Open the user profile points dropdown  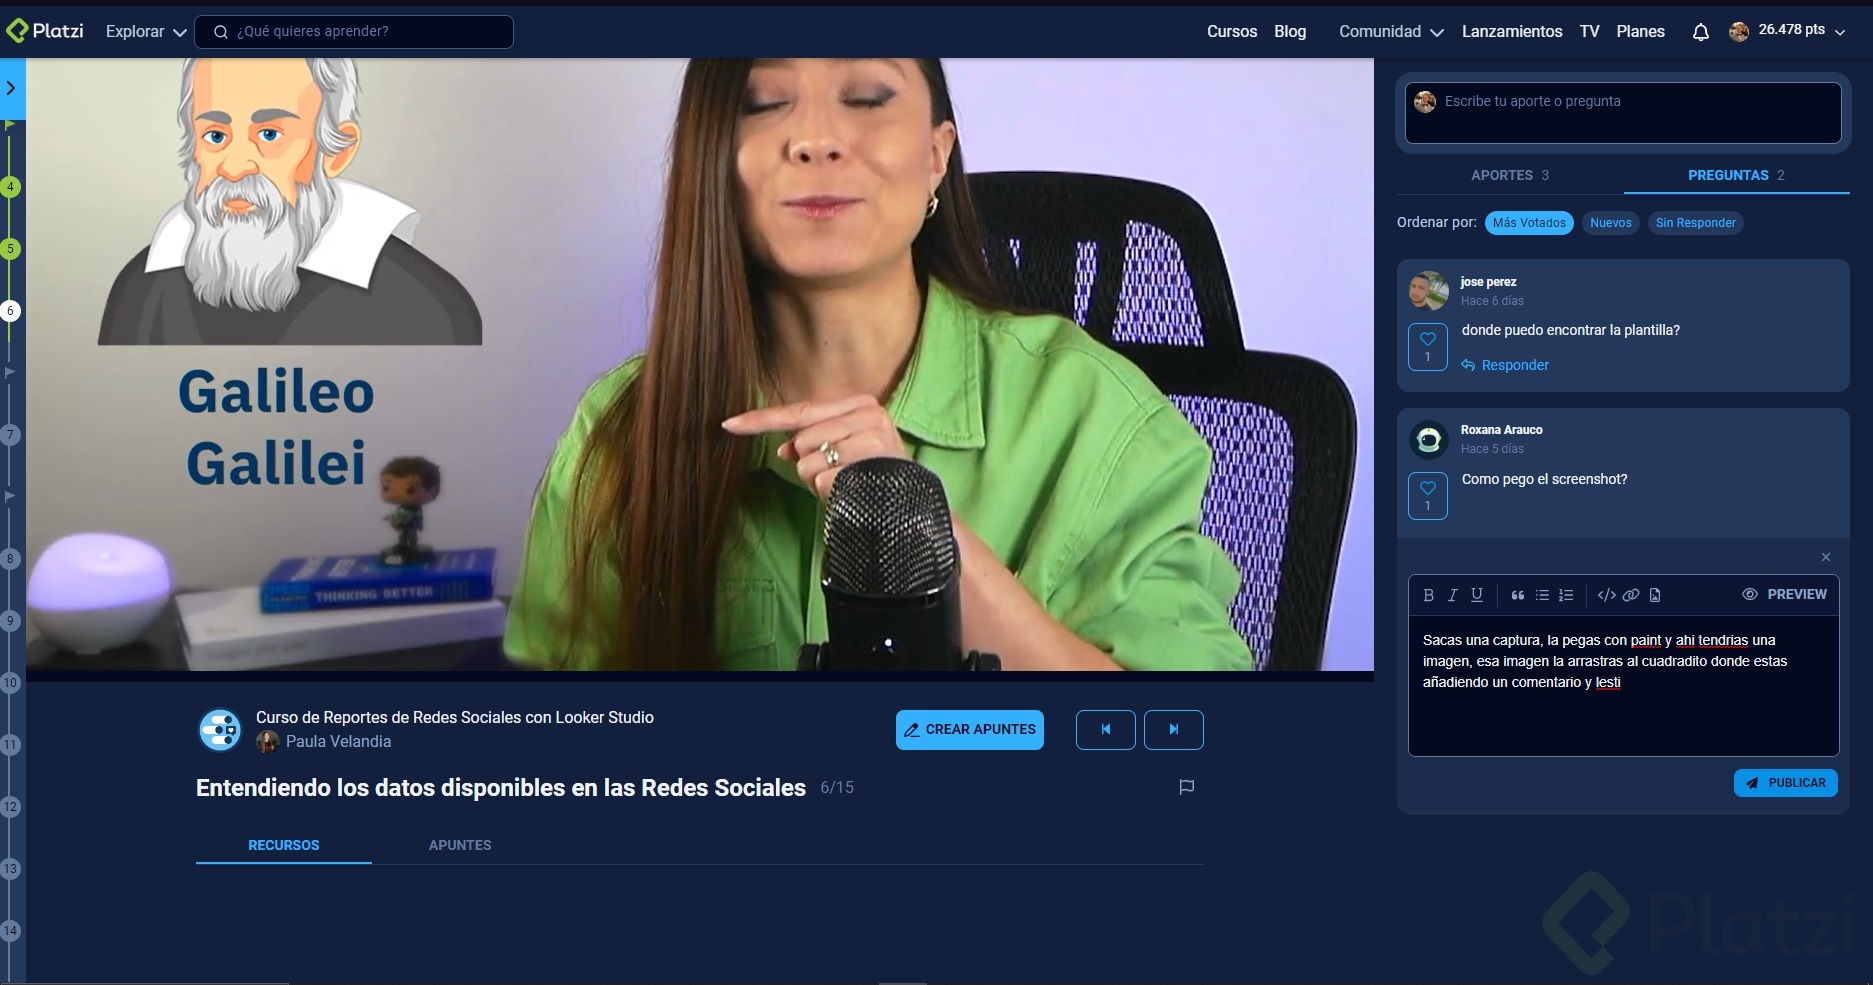pyautogui.click(x=1789, y=30)
